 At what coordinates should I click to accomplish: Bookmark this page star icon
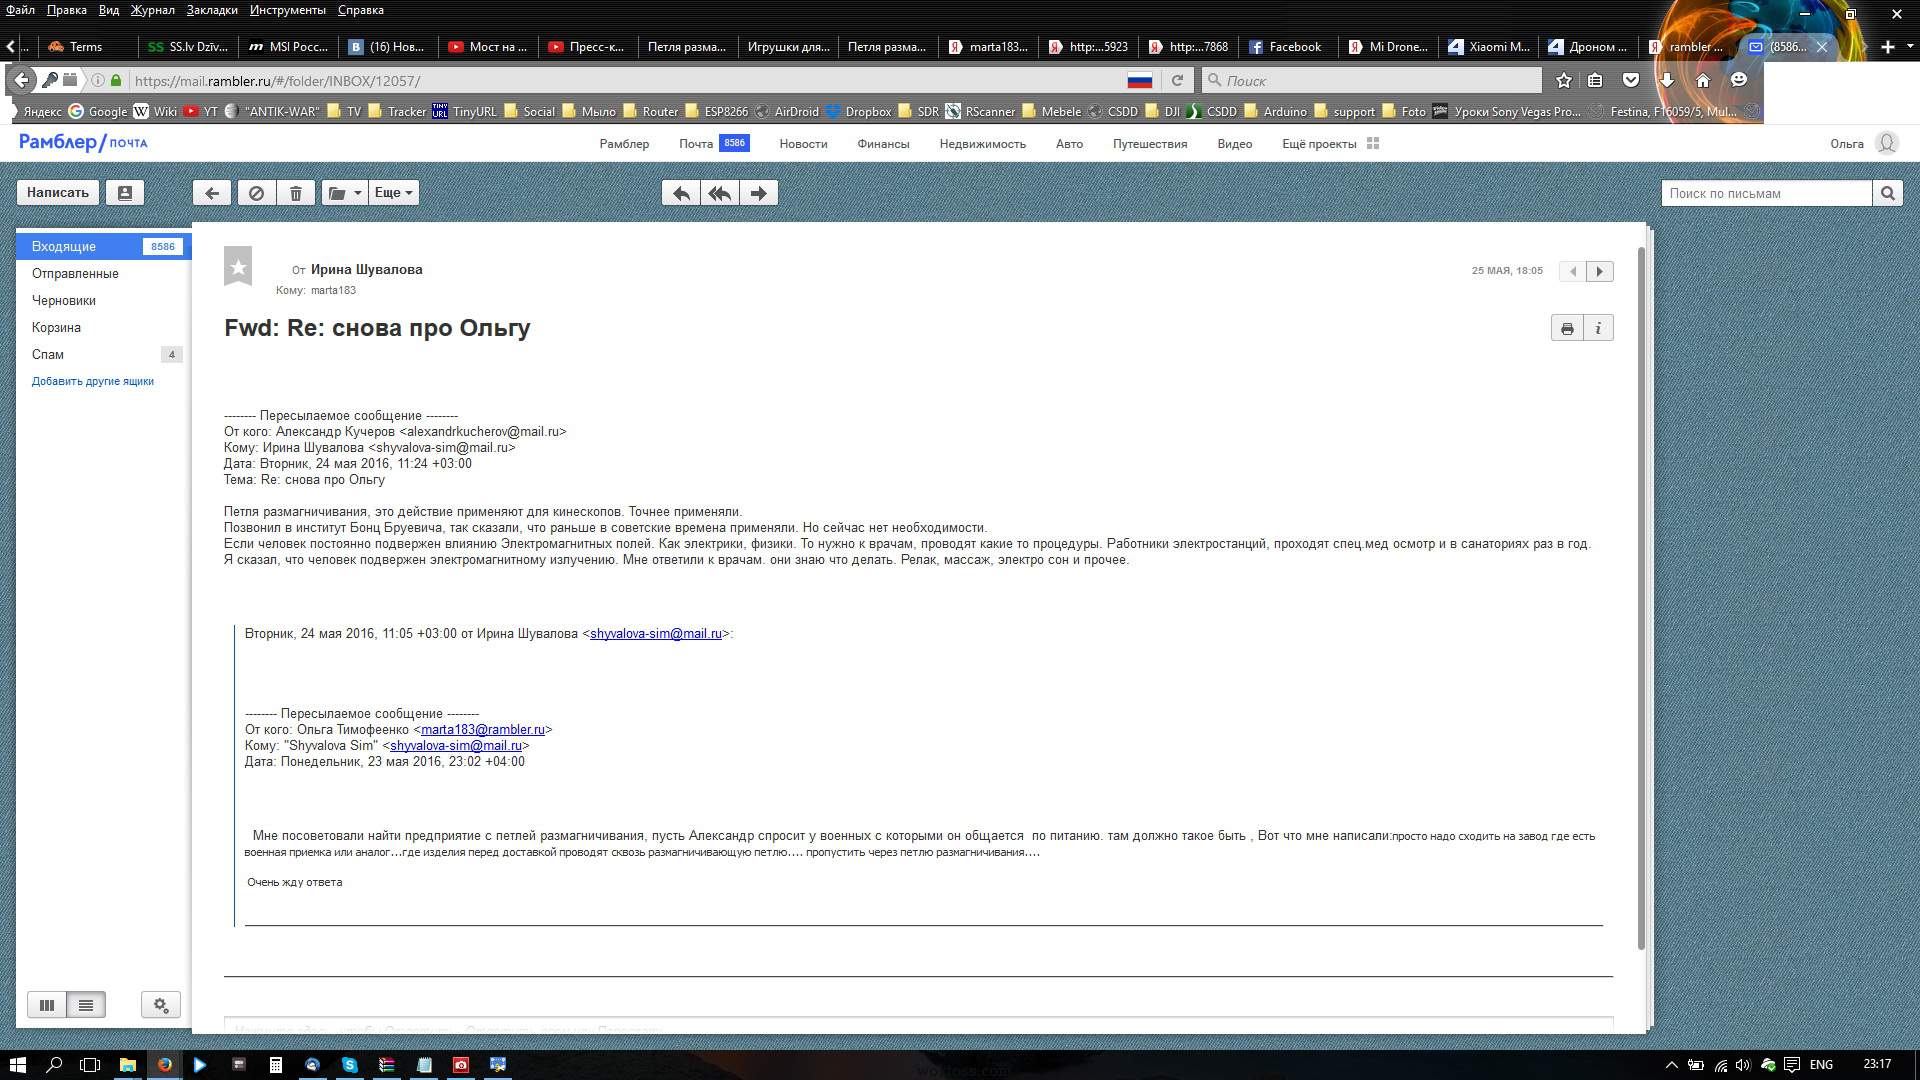1564,80
